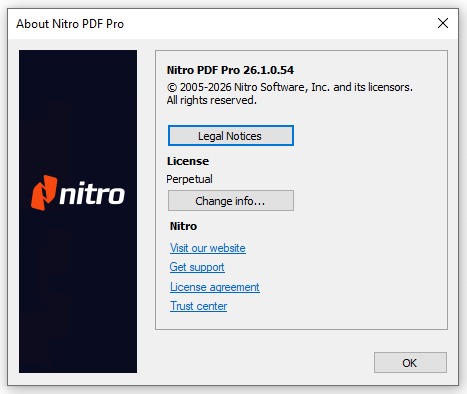Click the bold License heading
The width and height of the screenshot is (467, 394).
tap(188, 161)
